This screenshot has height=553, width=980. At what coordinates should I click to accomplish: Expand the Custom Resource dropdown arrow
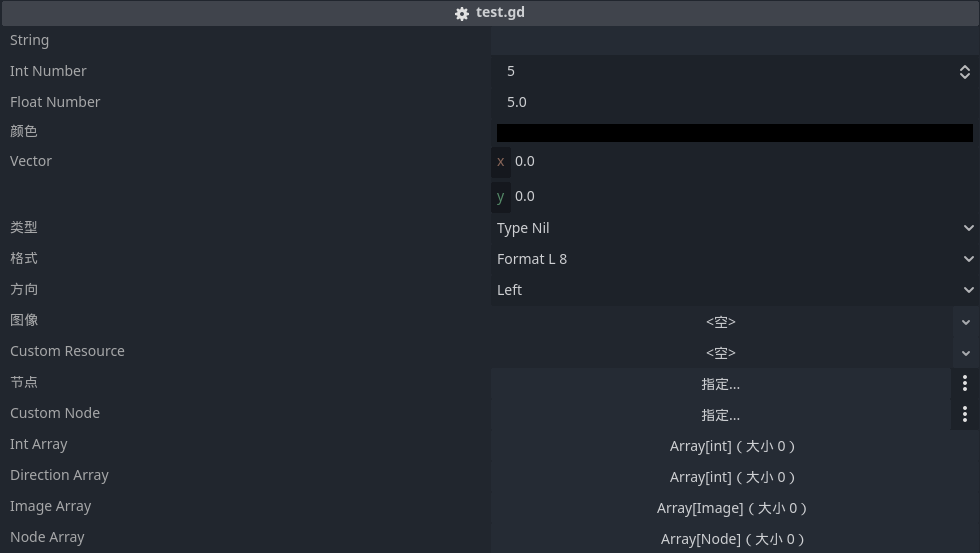[965, 353]
